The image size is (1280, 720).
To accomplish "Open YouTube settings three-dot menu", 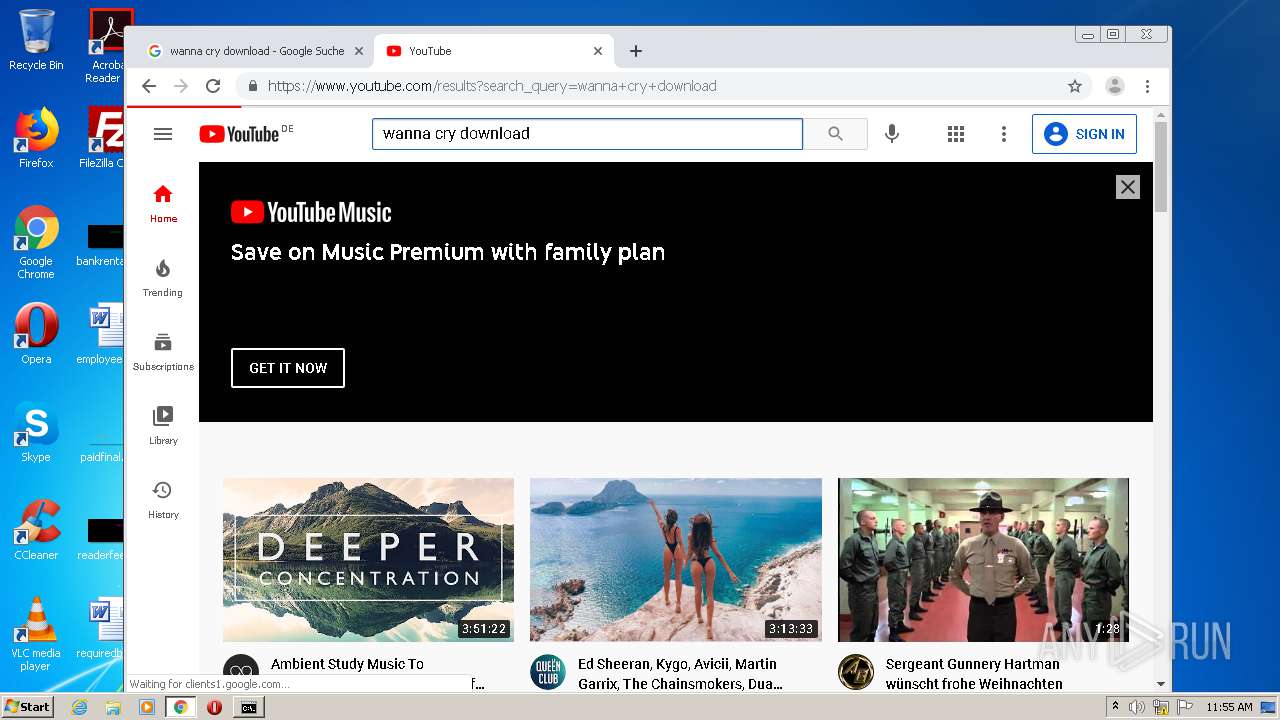I will pyautogui.click(x=1004, y=134).
